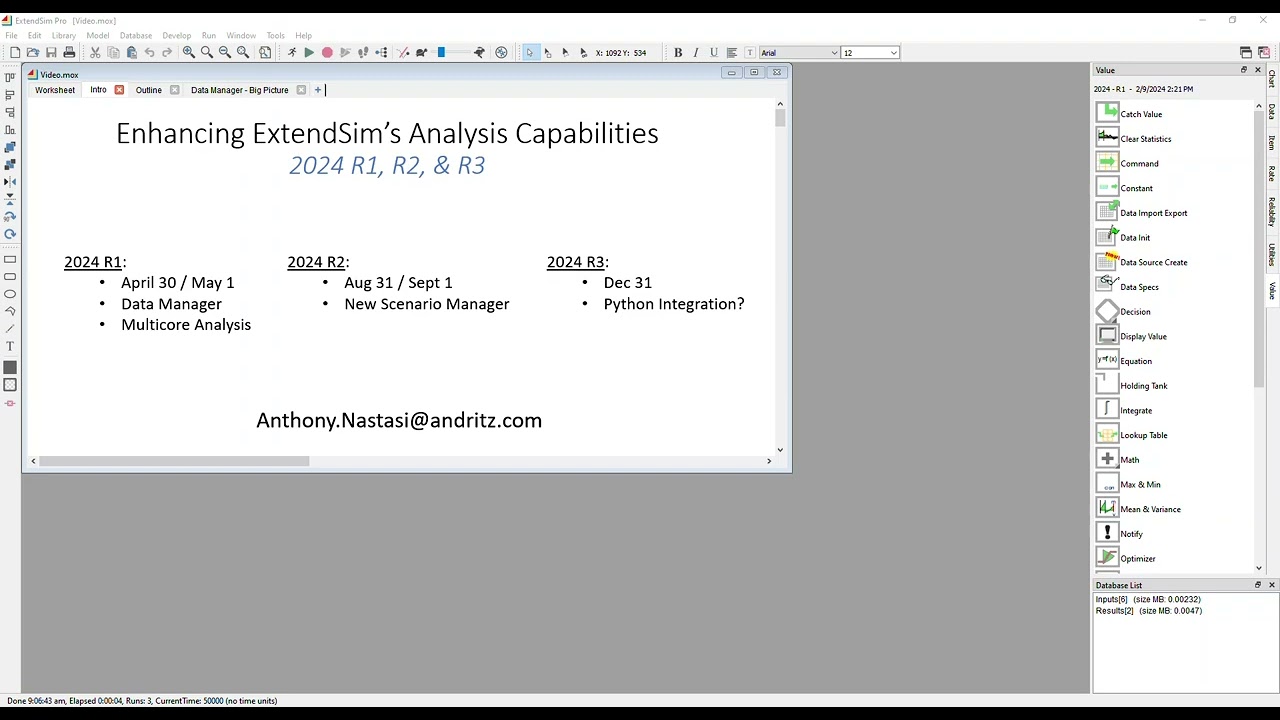Open the Database menu
Screen dimensions: 1280x720
[x=136, y=35]
